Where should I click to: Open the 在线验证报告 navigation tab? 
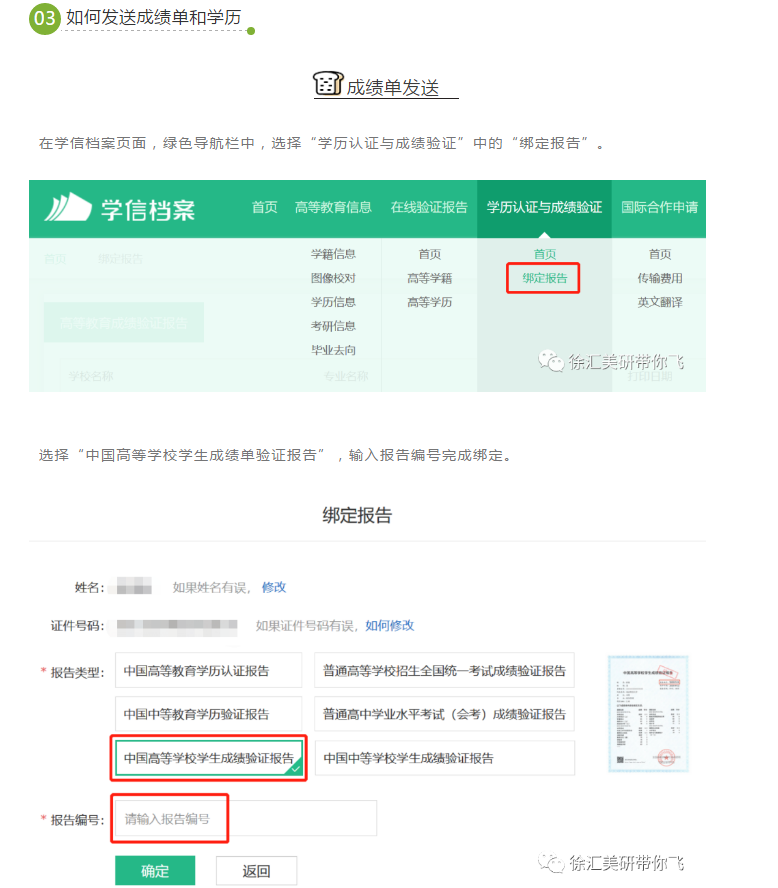429,207
